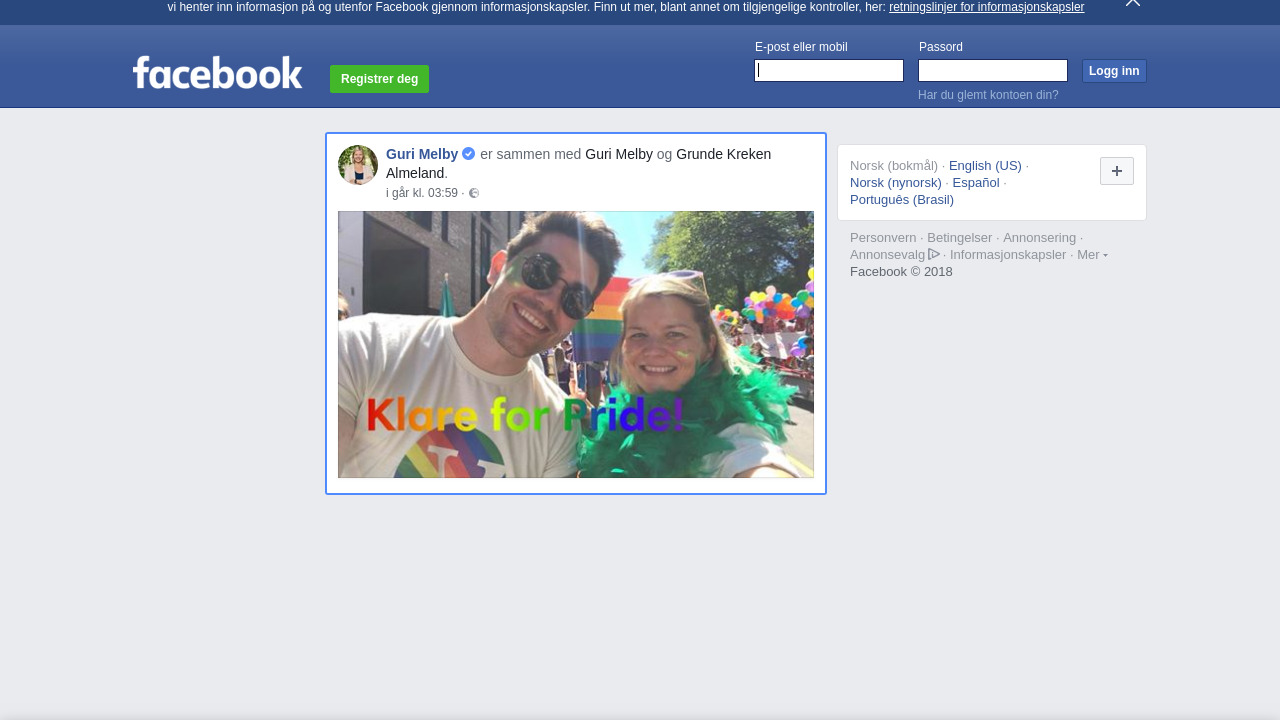1280x720 pixels.
Task: Focus the Passord input field
Action: pos(993,70)
